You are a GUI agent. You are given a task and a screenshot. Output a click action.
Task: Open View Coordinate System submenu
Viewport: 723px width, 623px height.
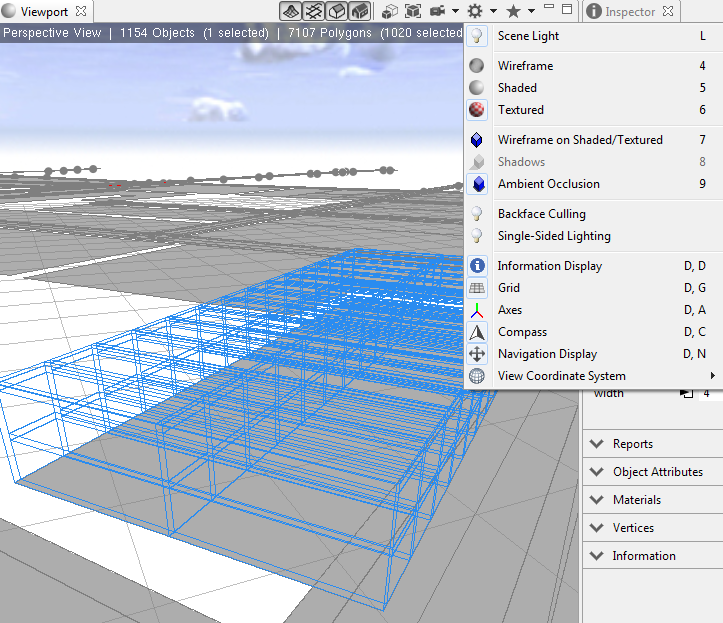pyautogui.click(x=593, y=376)
